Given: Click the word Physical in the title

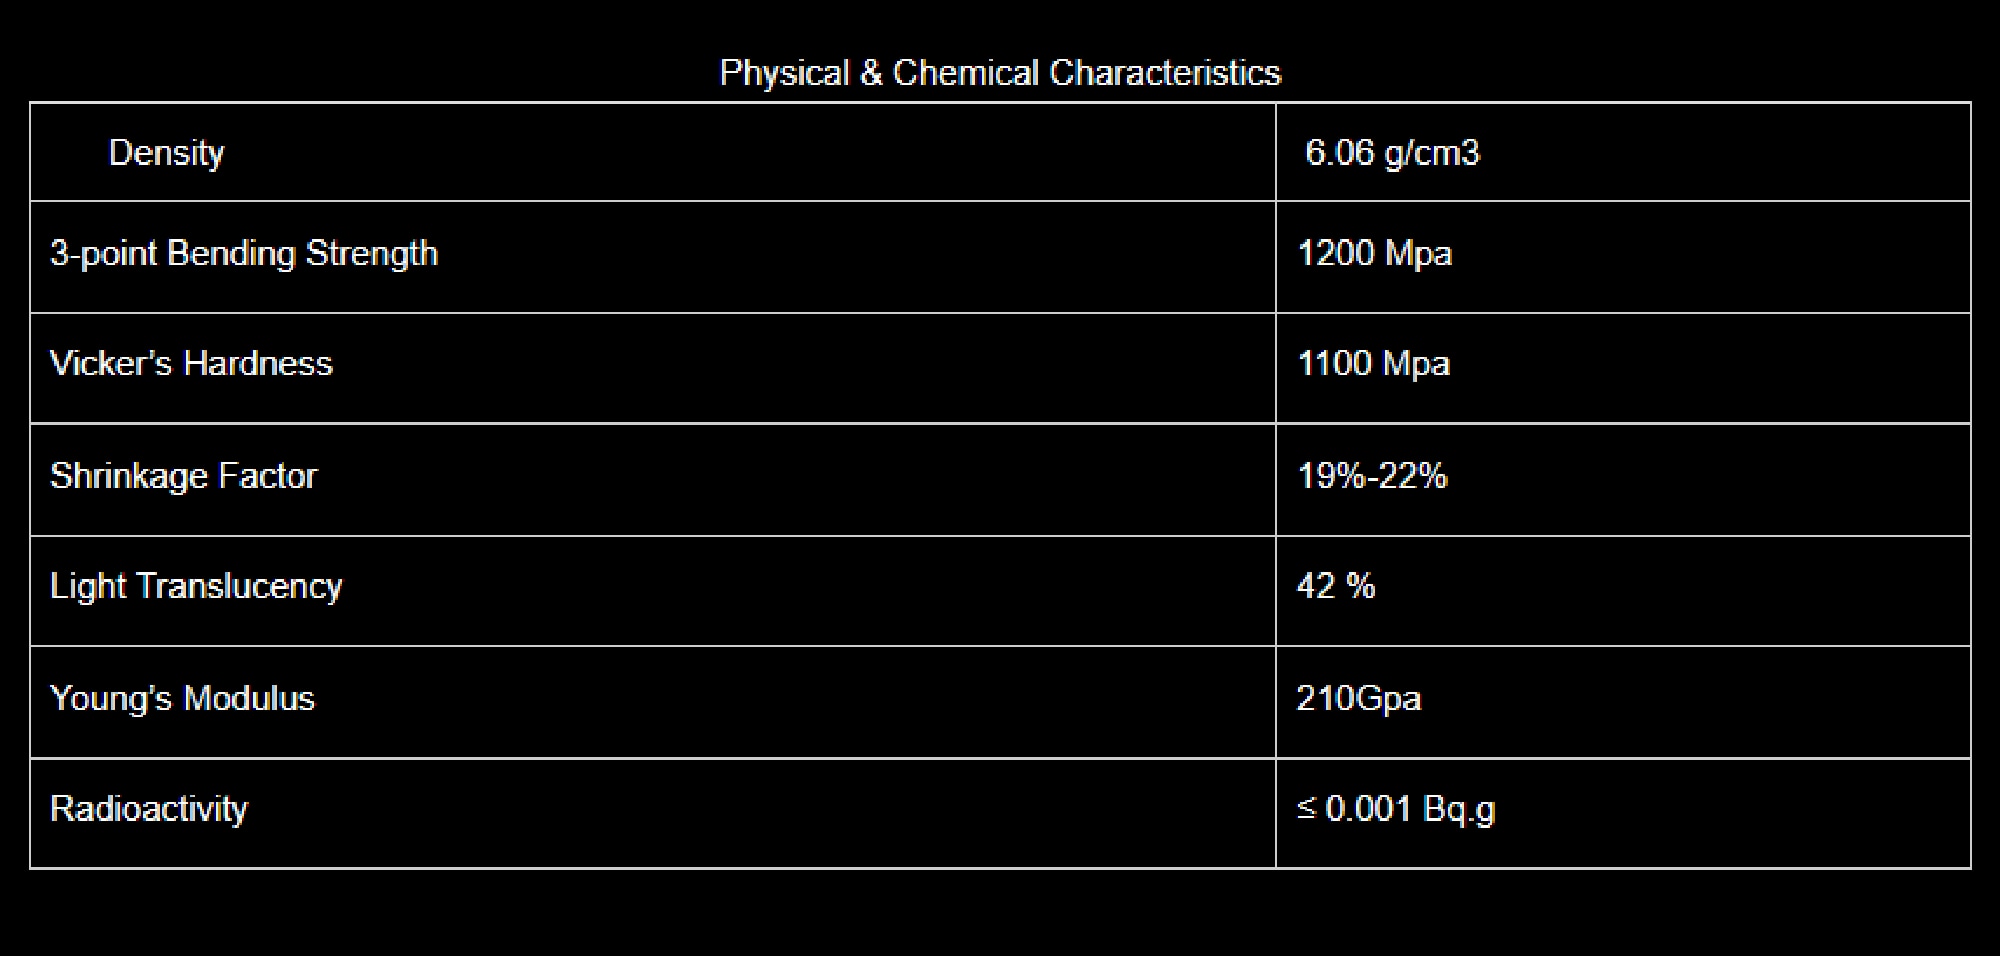Looking at the screenshot, I should pyautogui.click(x=784, y=73).
